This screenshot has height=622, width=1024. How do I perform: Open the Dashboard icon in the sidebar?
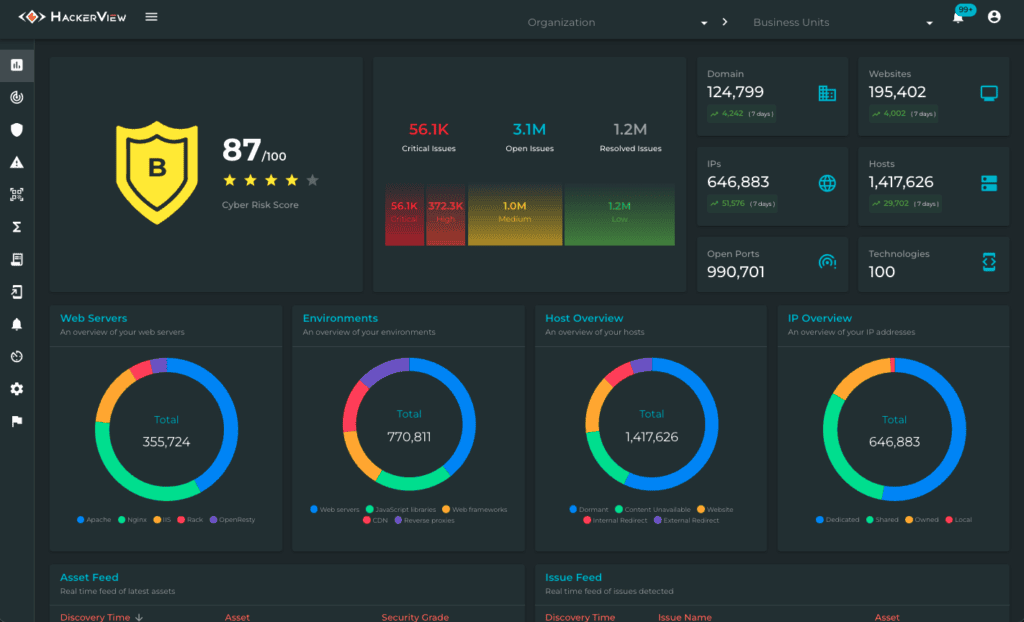[17, 65]
